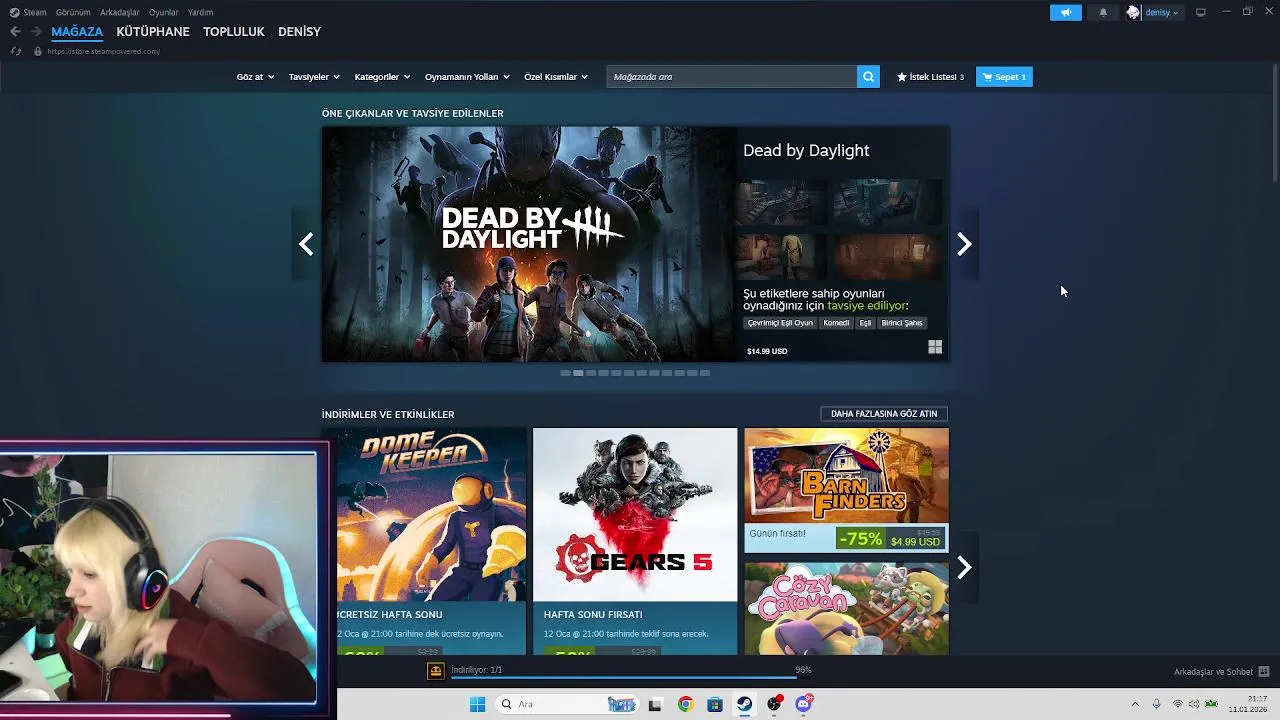Open the Oyunlar menu
The width and height of the screenshot is (1280, 720).
(164, 12)
